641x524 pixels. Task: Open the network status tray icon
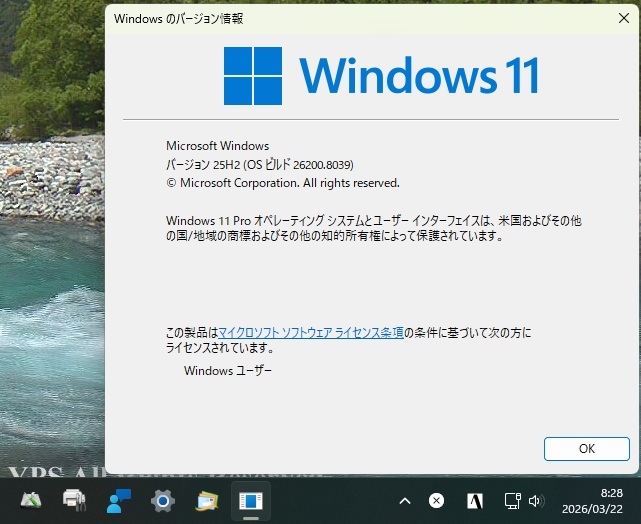pos(513,501)
